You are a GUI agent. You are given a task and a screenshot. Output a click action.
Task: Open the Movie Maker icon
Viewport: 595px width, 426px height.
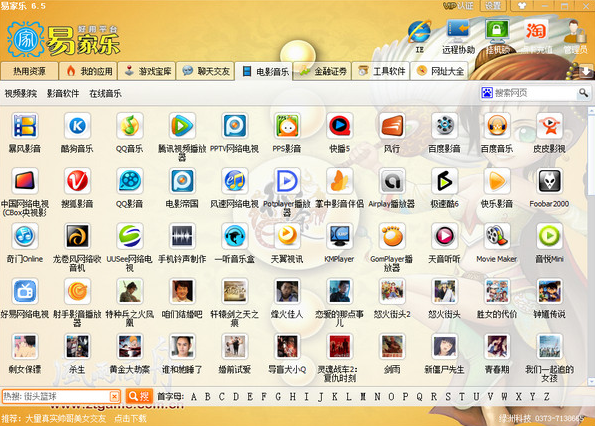click(497, 236)
